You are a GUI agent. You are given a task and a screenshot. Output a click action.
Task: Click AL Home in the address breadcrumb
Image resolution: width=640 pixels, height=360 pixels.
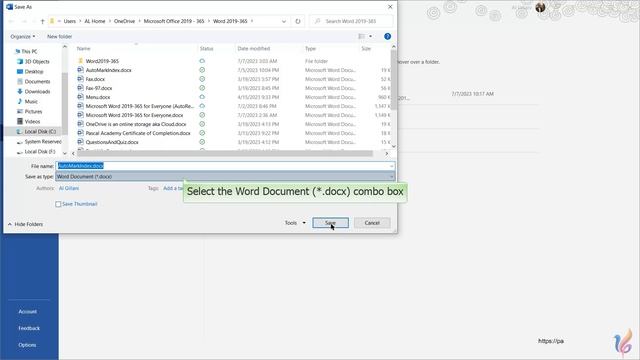click(95, 21)
